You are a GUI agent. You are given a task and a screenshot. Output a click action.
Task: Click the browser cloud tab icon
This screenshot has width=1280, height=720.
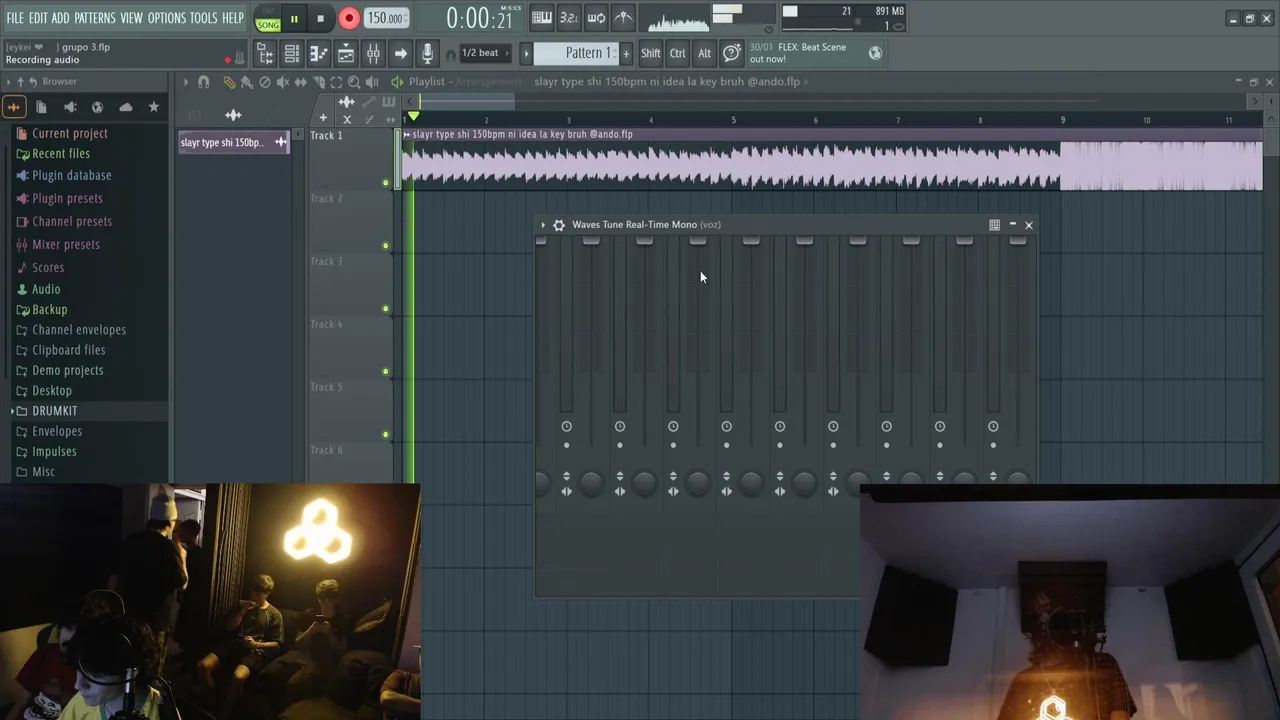pyautogui.click(x=125, y=107)
